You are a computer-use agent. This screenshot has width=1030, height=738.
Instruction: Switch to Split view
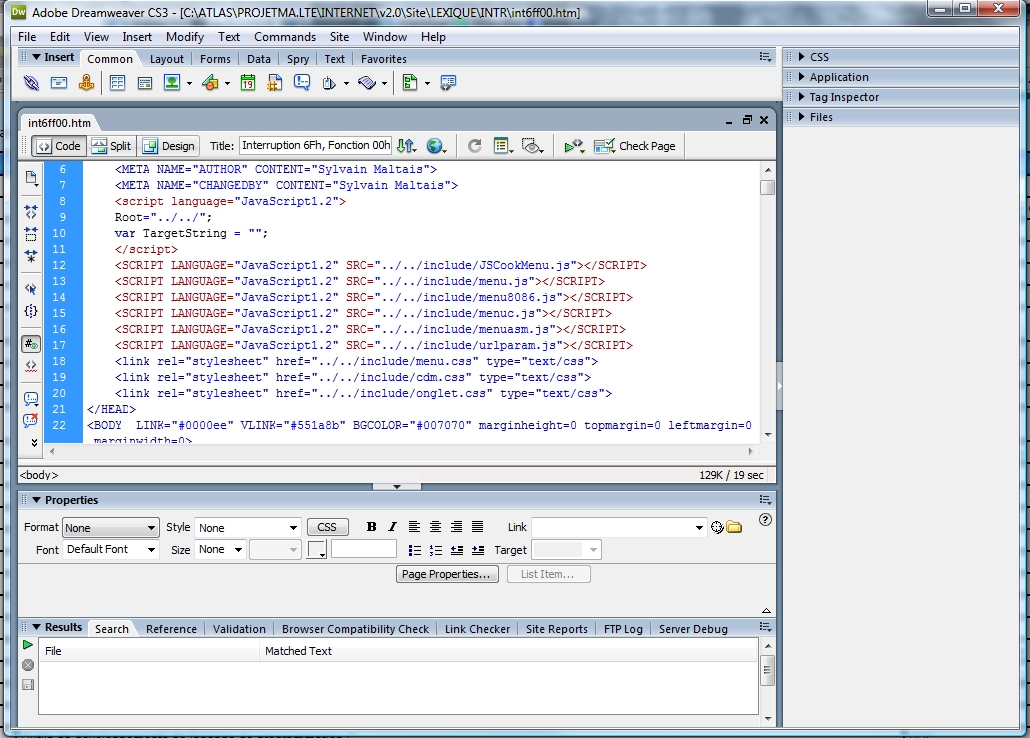click(111, 146)
